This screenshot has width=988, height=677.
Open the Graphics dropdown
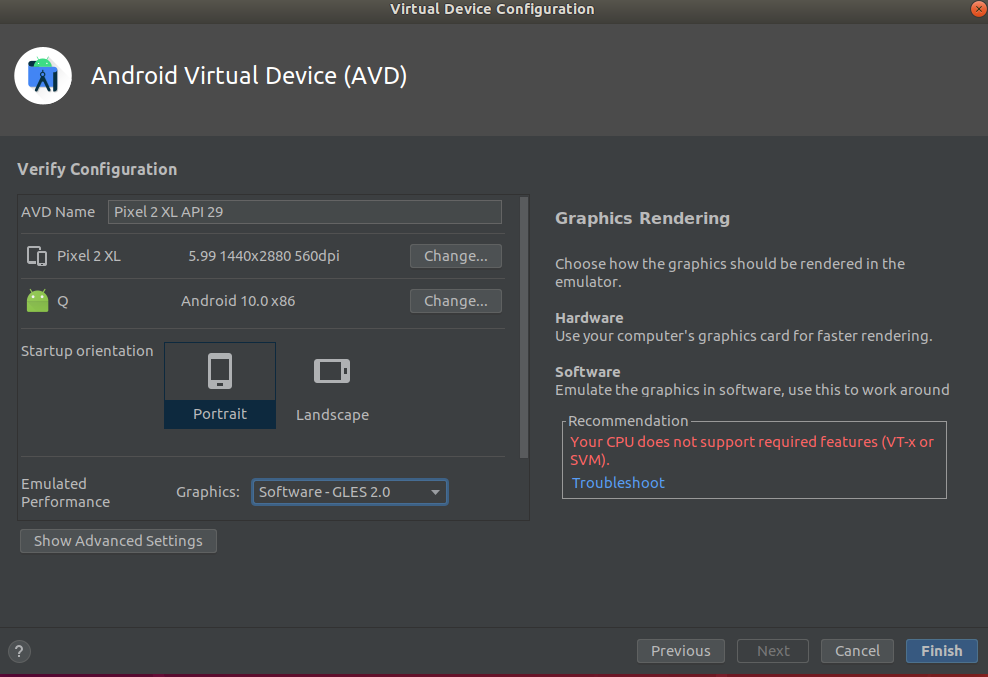[350, 492]
